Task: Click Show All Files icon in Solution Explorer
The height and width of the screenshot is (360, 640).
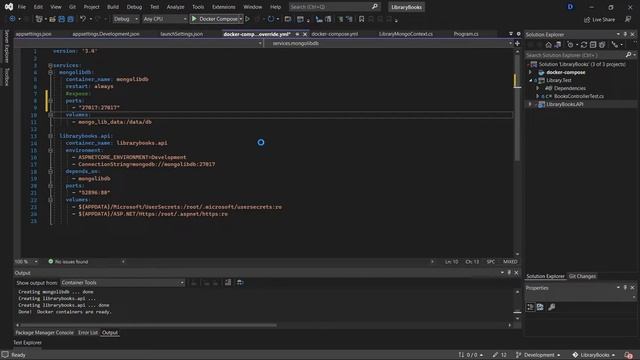Action: [602, 45]
